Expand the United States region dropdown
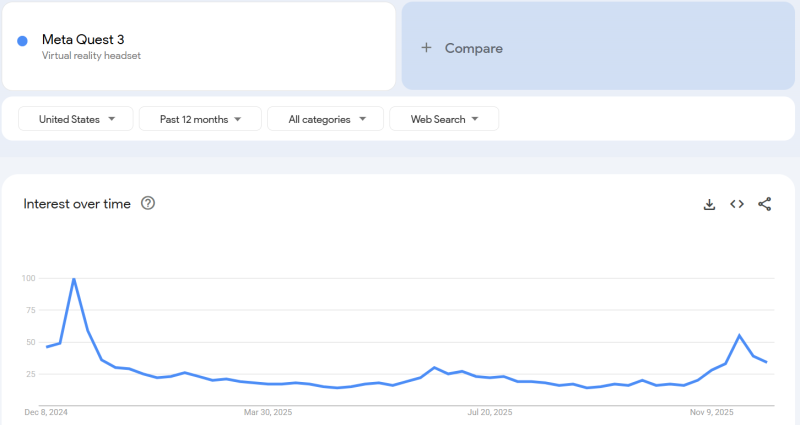The width and height of the screenshot is (800, 425). click(x=76, y=119)
